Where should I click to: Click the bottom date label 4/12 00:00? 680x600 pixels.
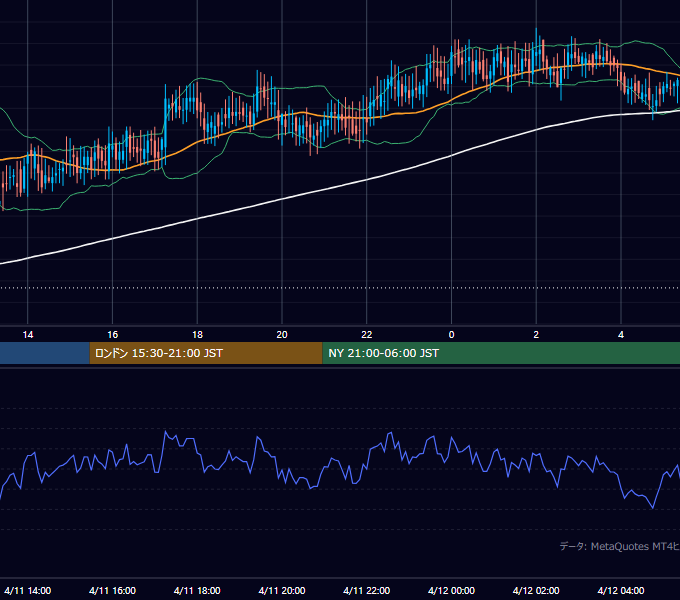(x=451, y=590)
